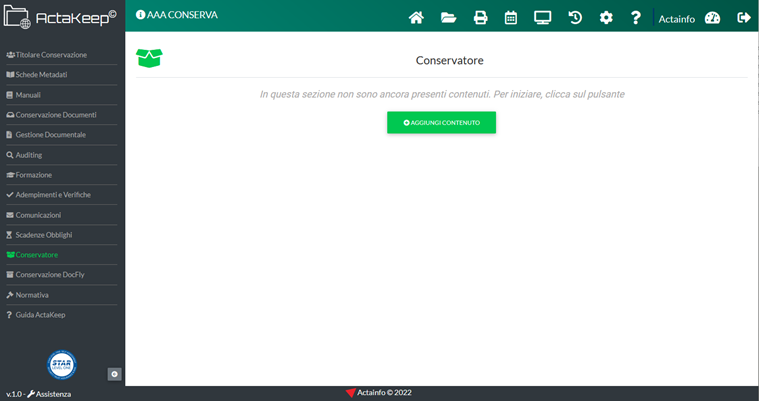Collapse sidebar with small round button
Screen dimensions: 759x401
pos(114,374)
